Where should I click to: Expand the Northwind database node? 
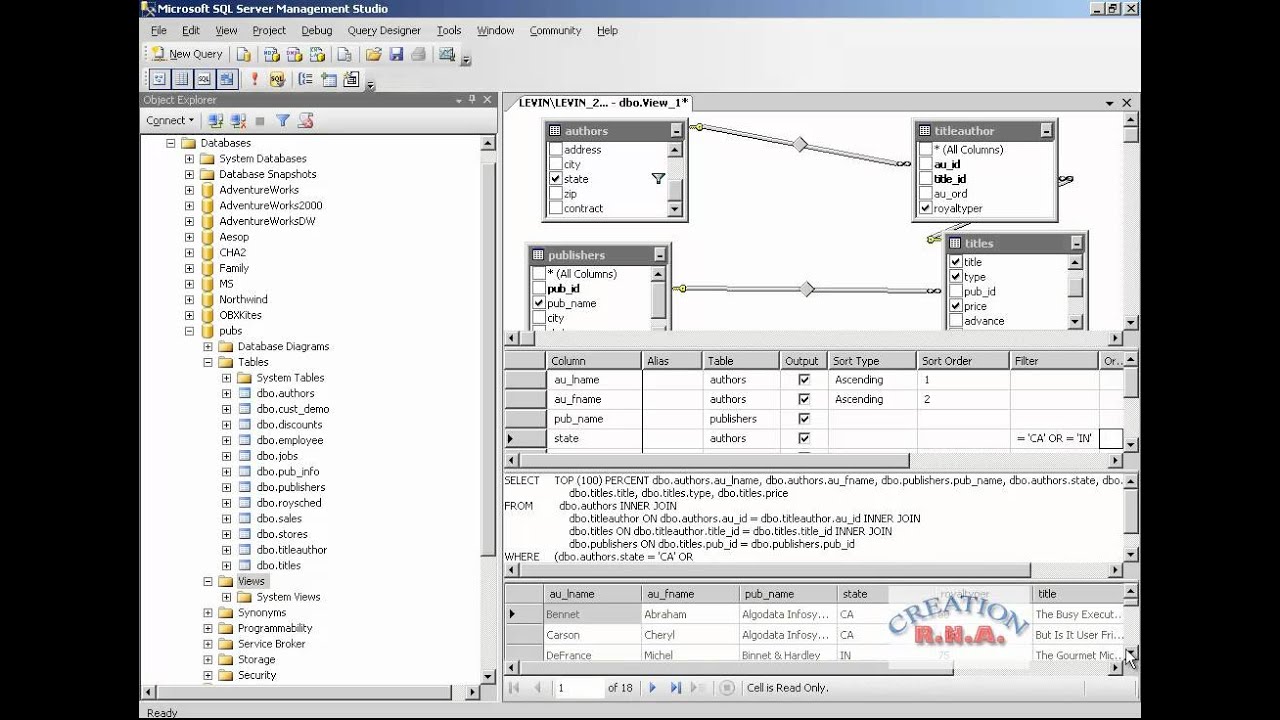pyautogui.click(x=189, y=299)
